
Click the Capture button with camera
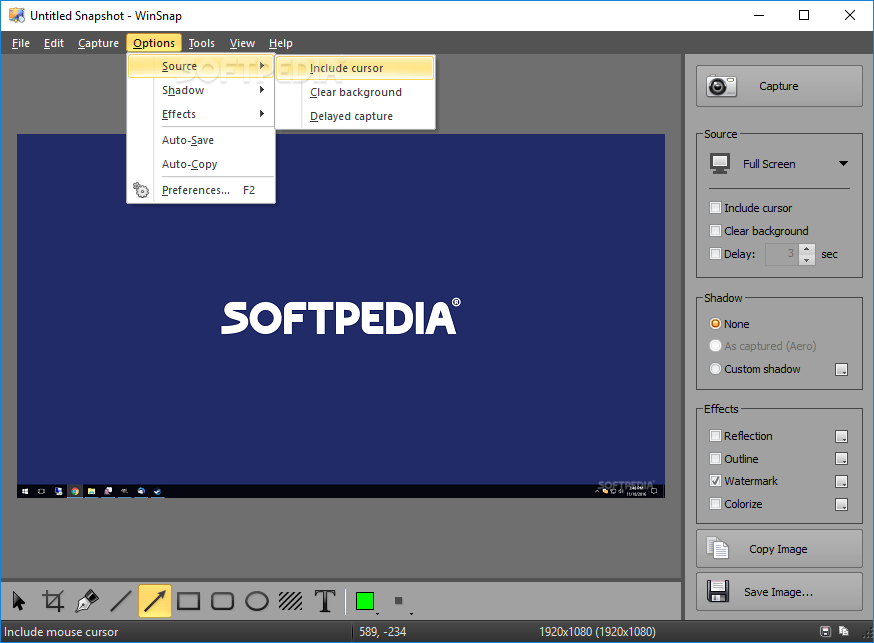[x=779, y=86]
